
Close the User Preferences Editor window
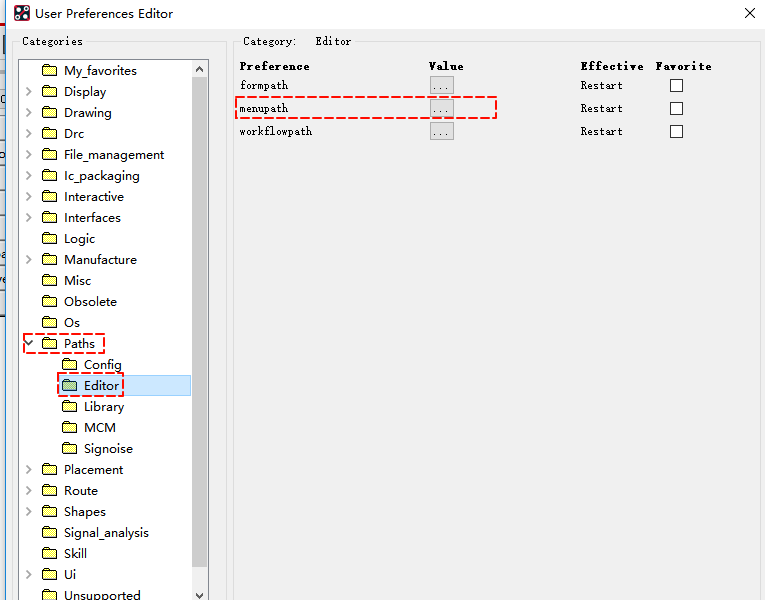(749, 13)
